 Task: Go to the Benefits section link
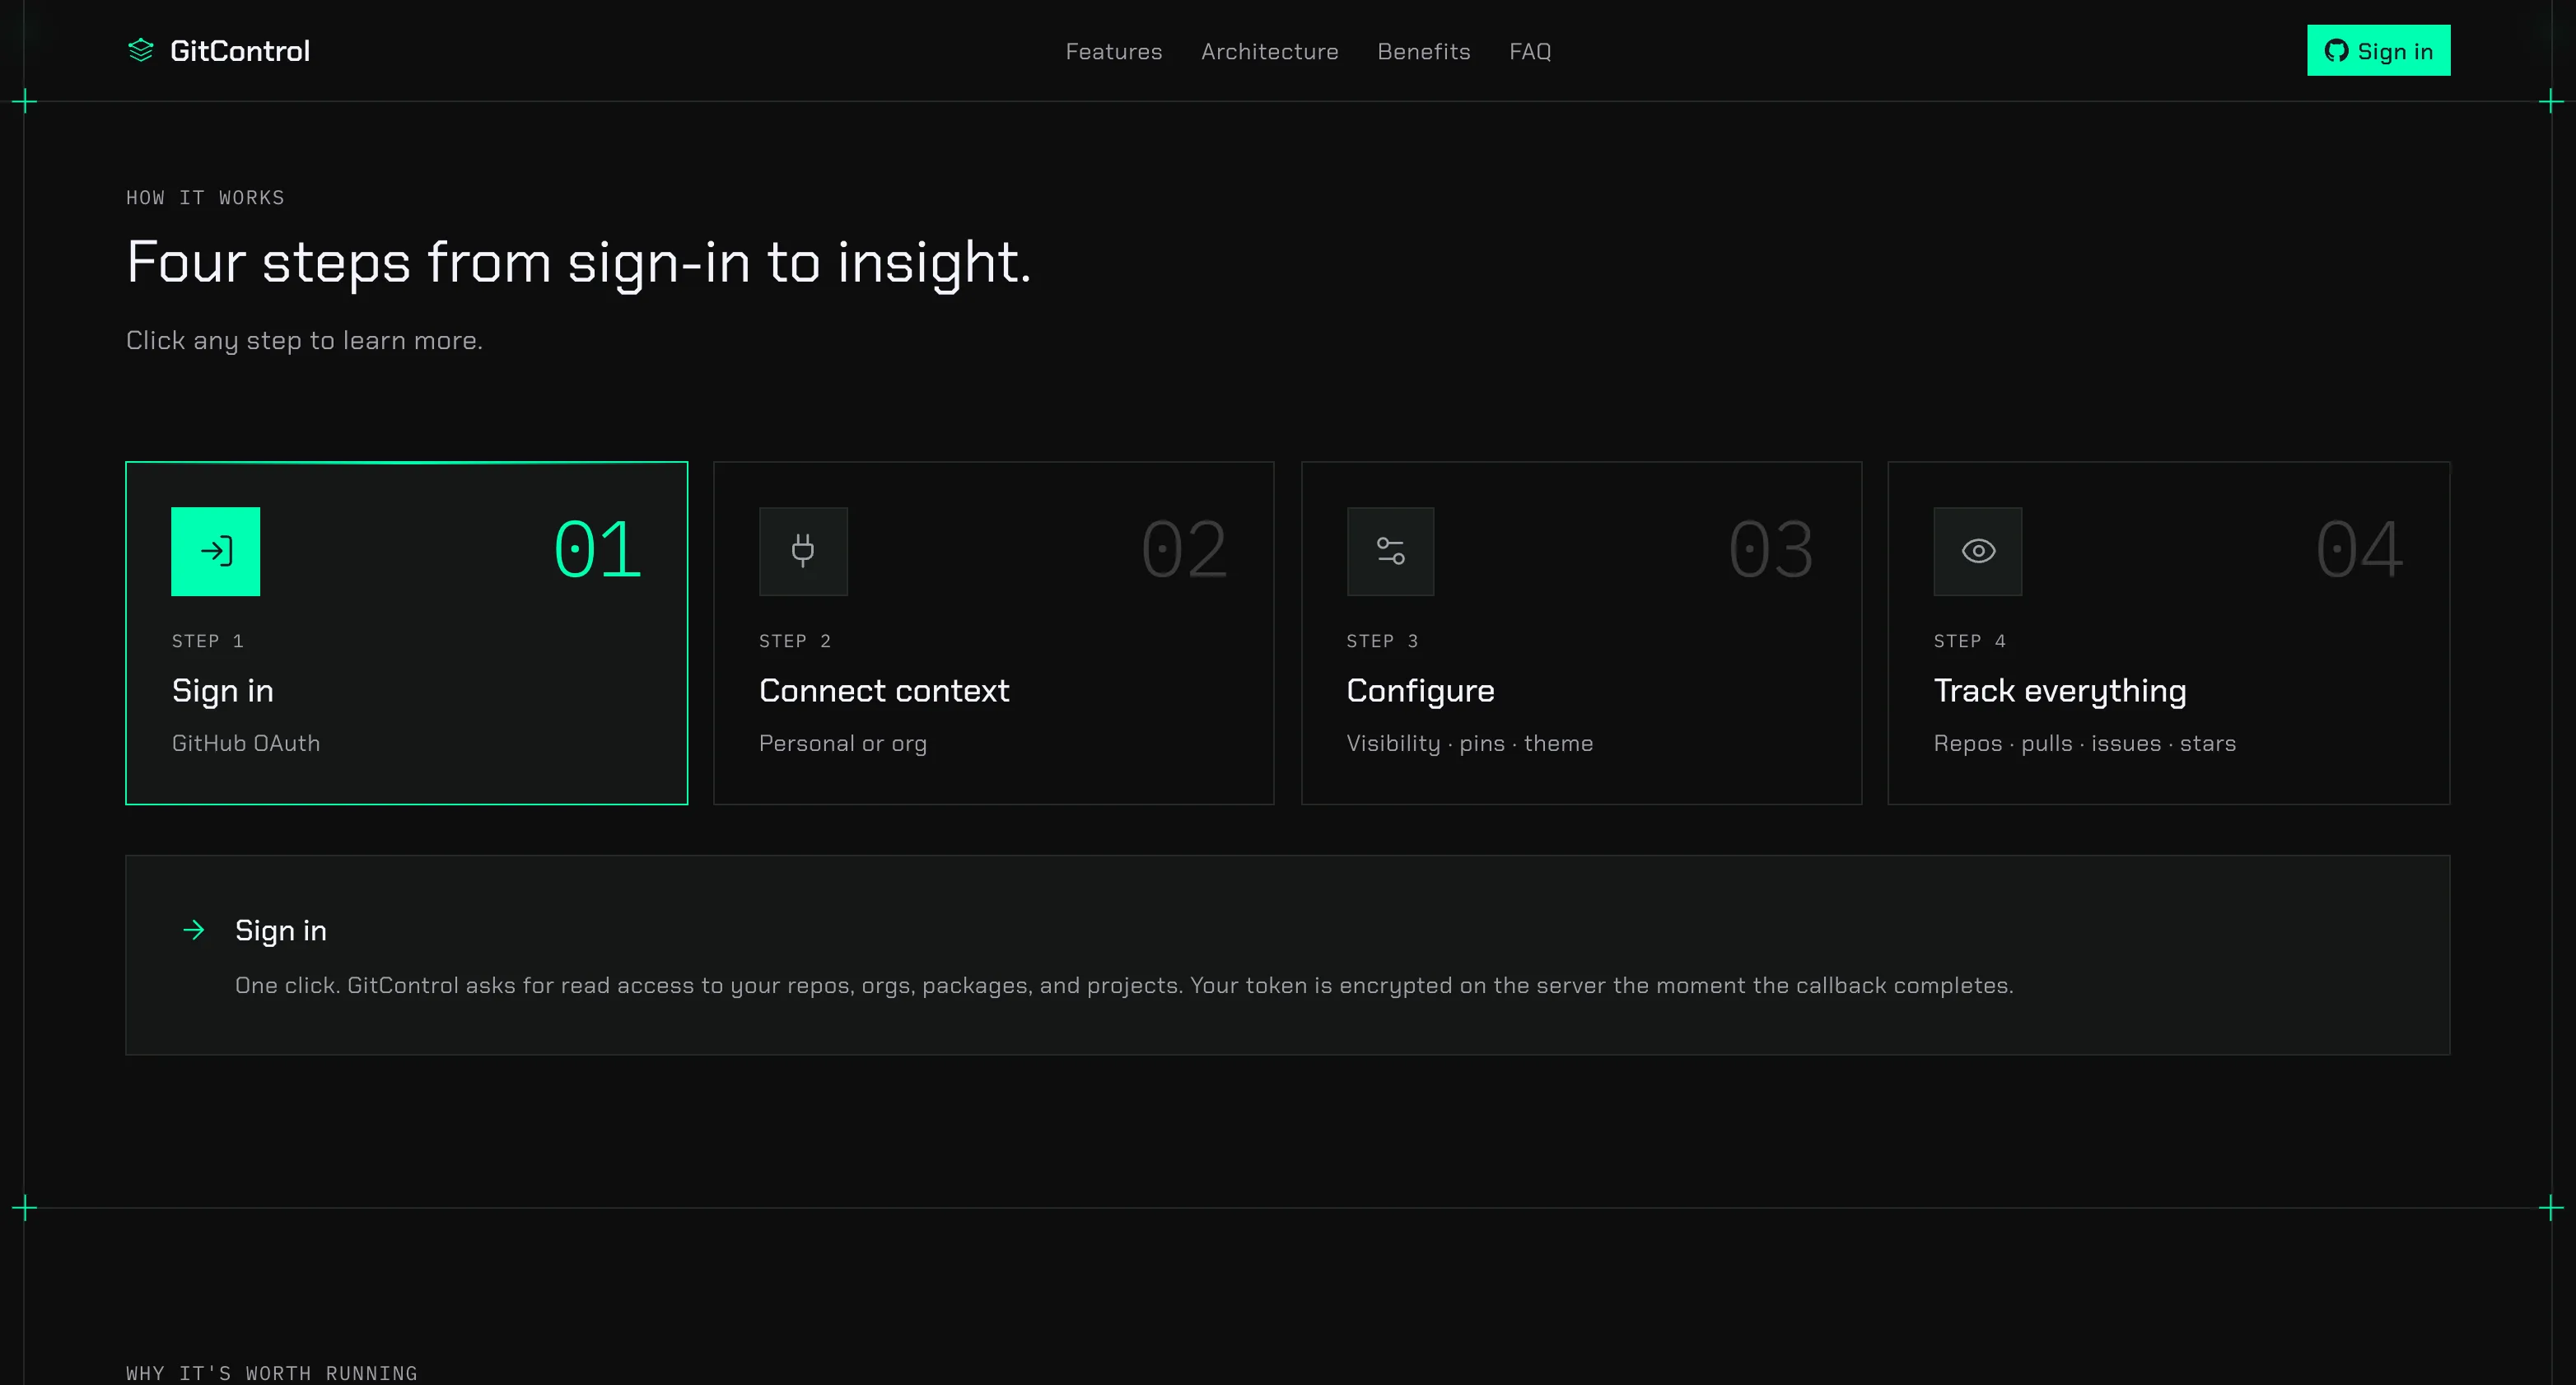pyautogui.click(x=1423, y=51)
